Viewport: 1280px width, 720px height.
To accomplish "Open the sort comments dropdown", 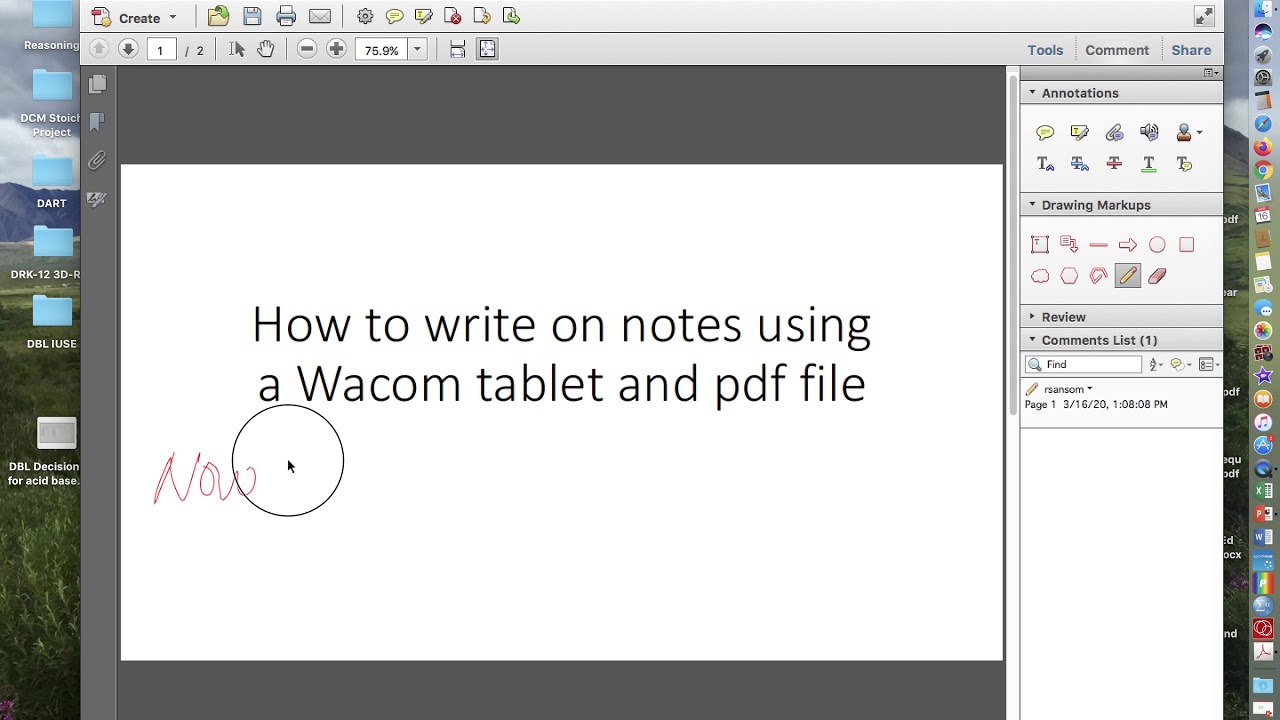I will coord(1156,365).
